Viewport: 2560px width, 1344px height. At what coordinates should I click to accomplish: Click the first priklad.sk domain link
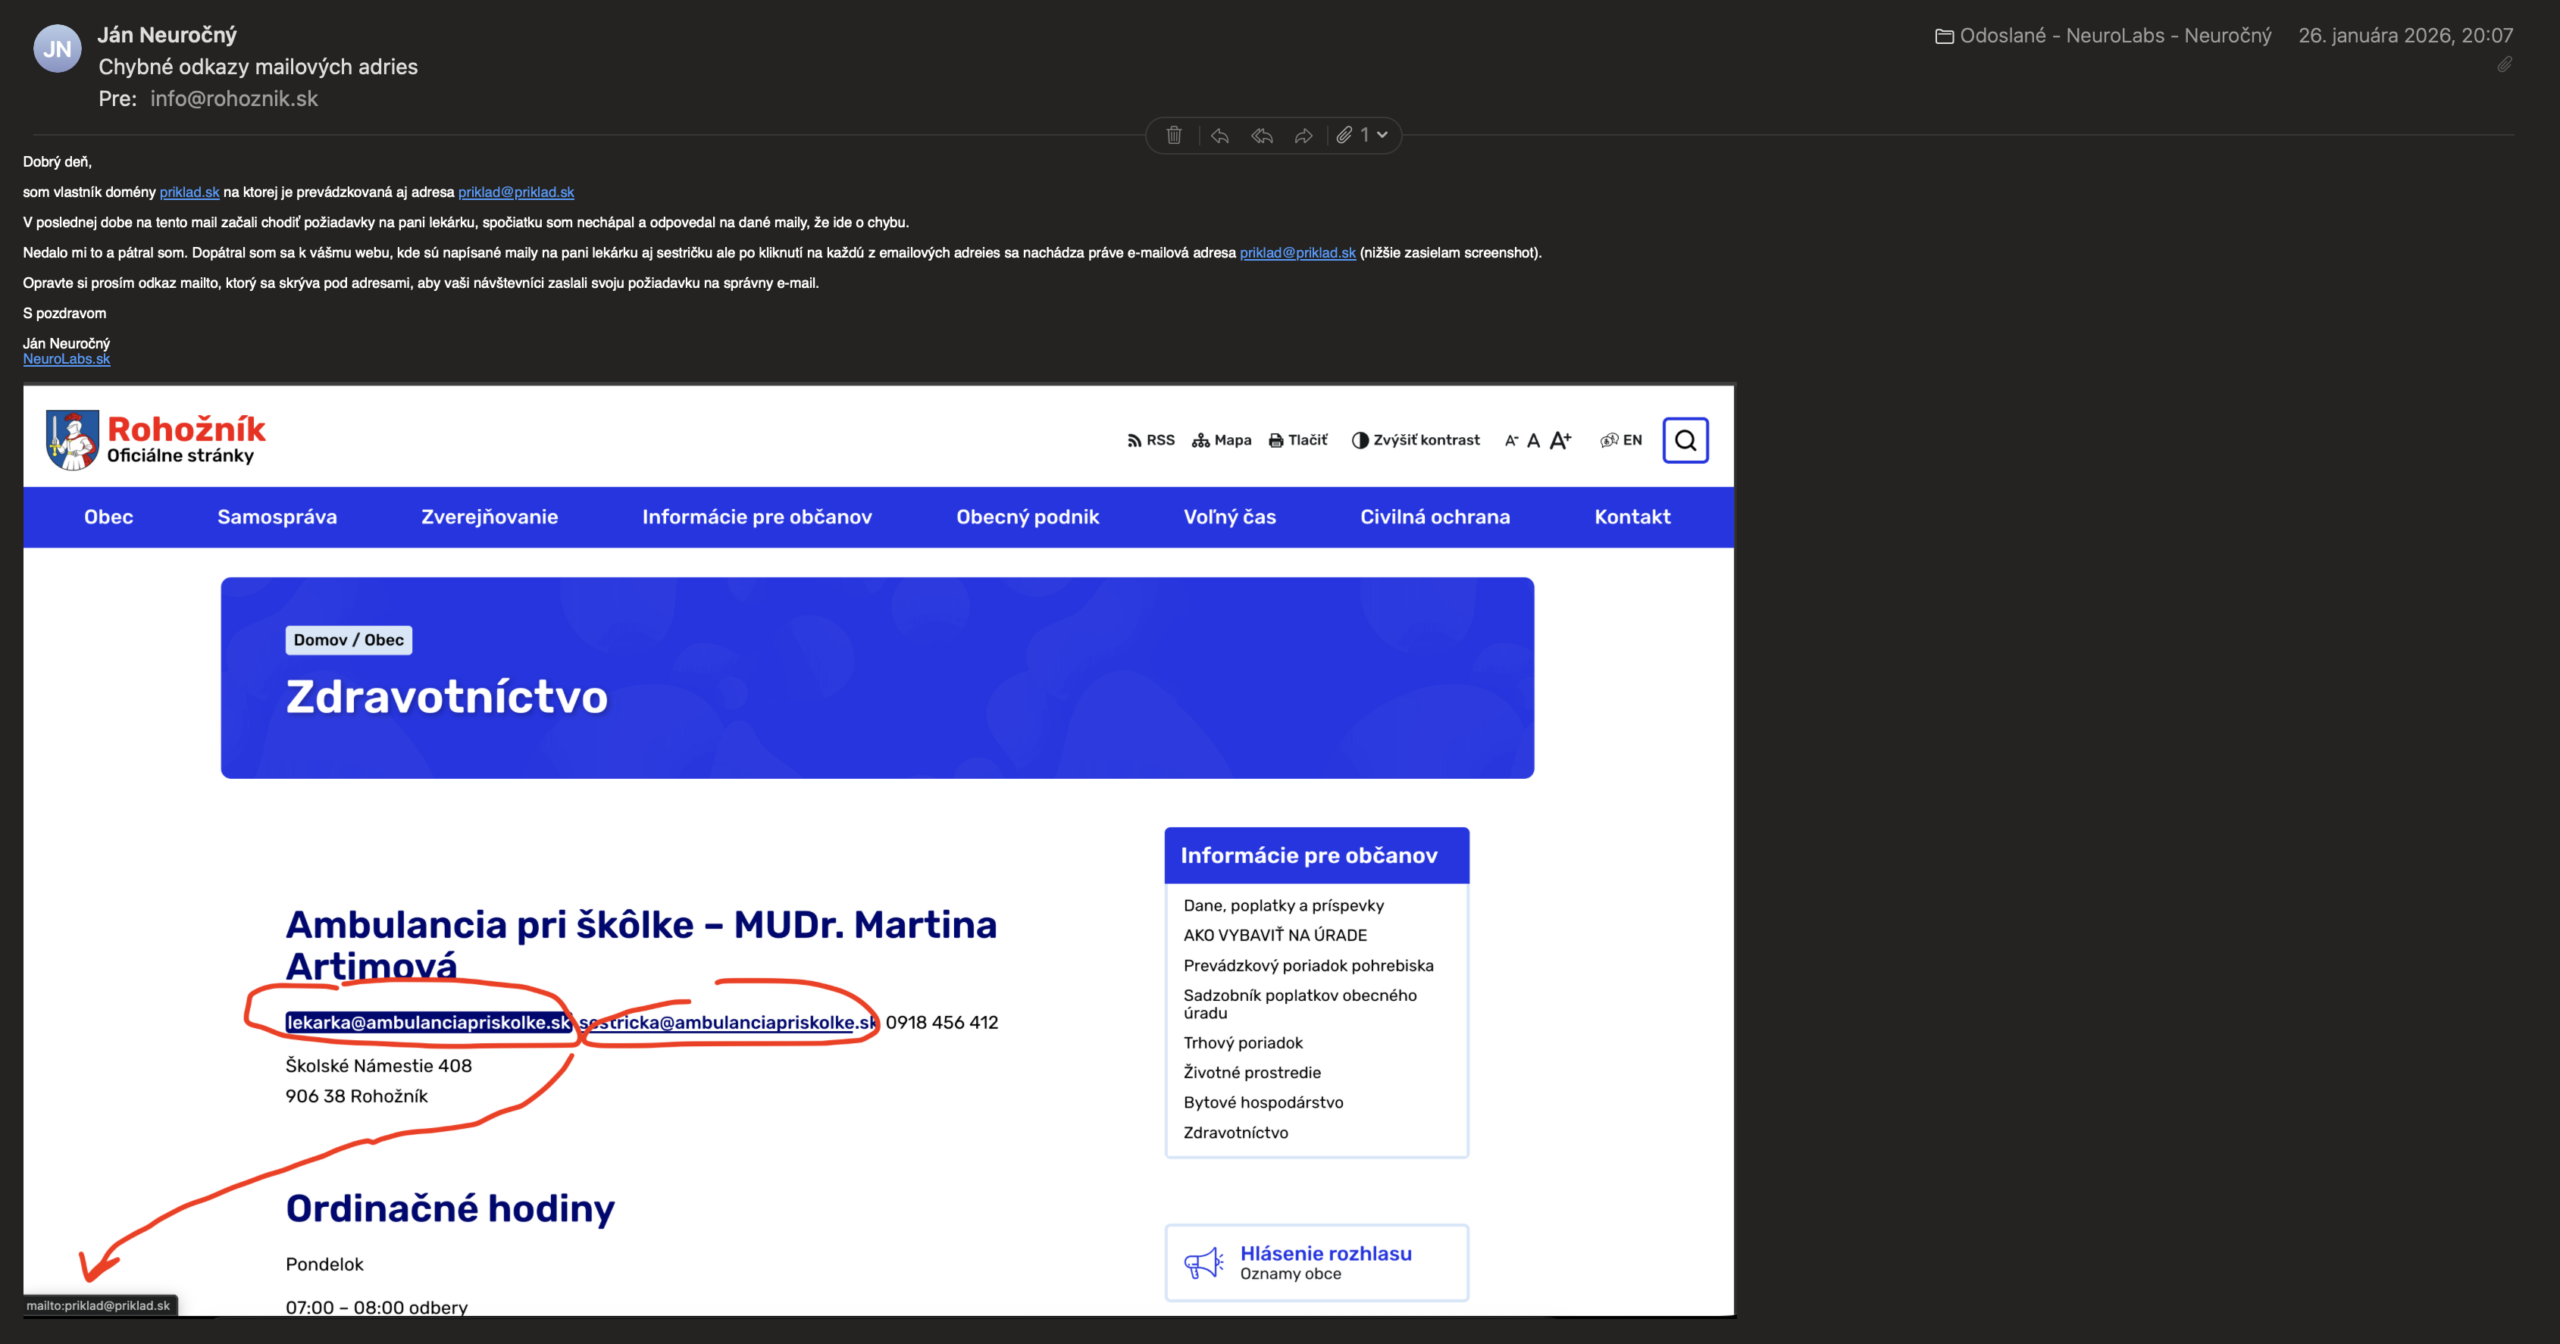click(189, 192)
